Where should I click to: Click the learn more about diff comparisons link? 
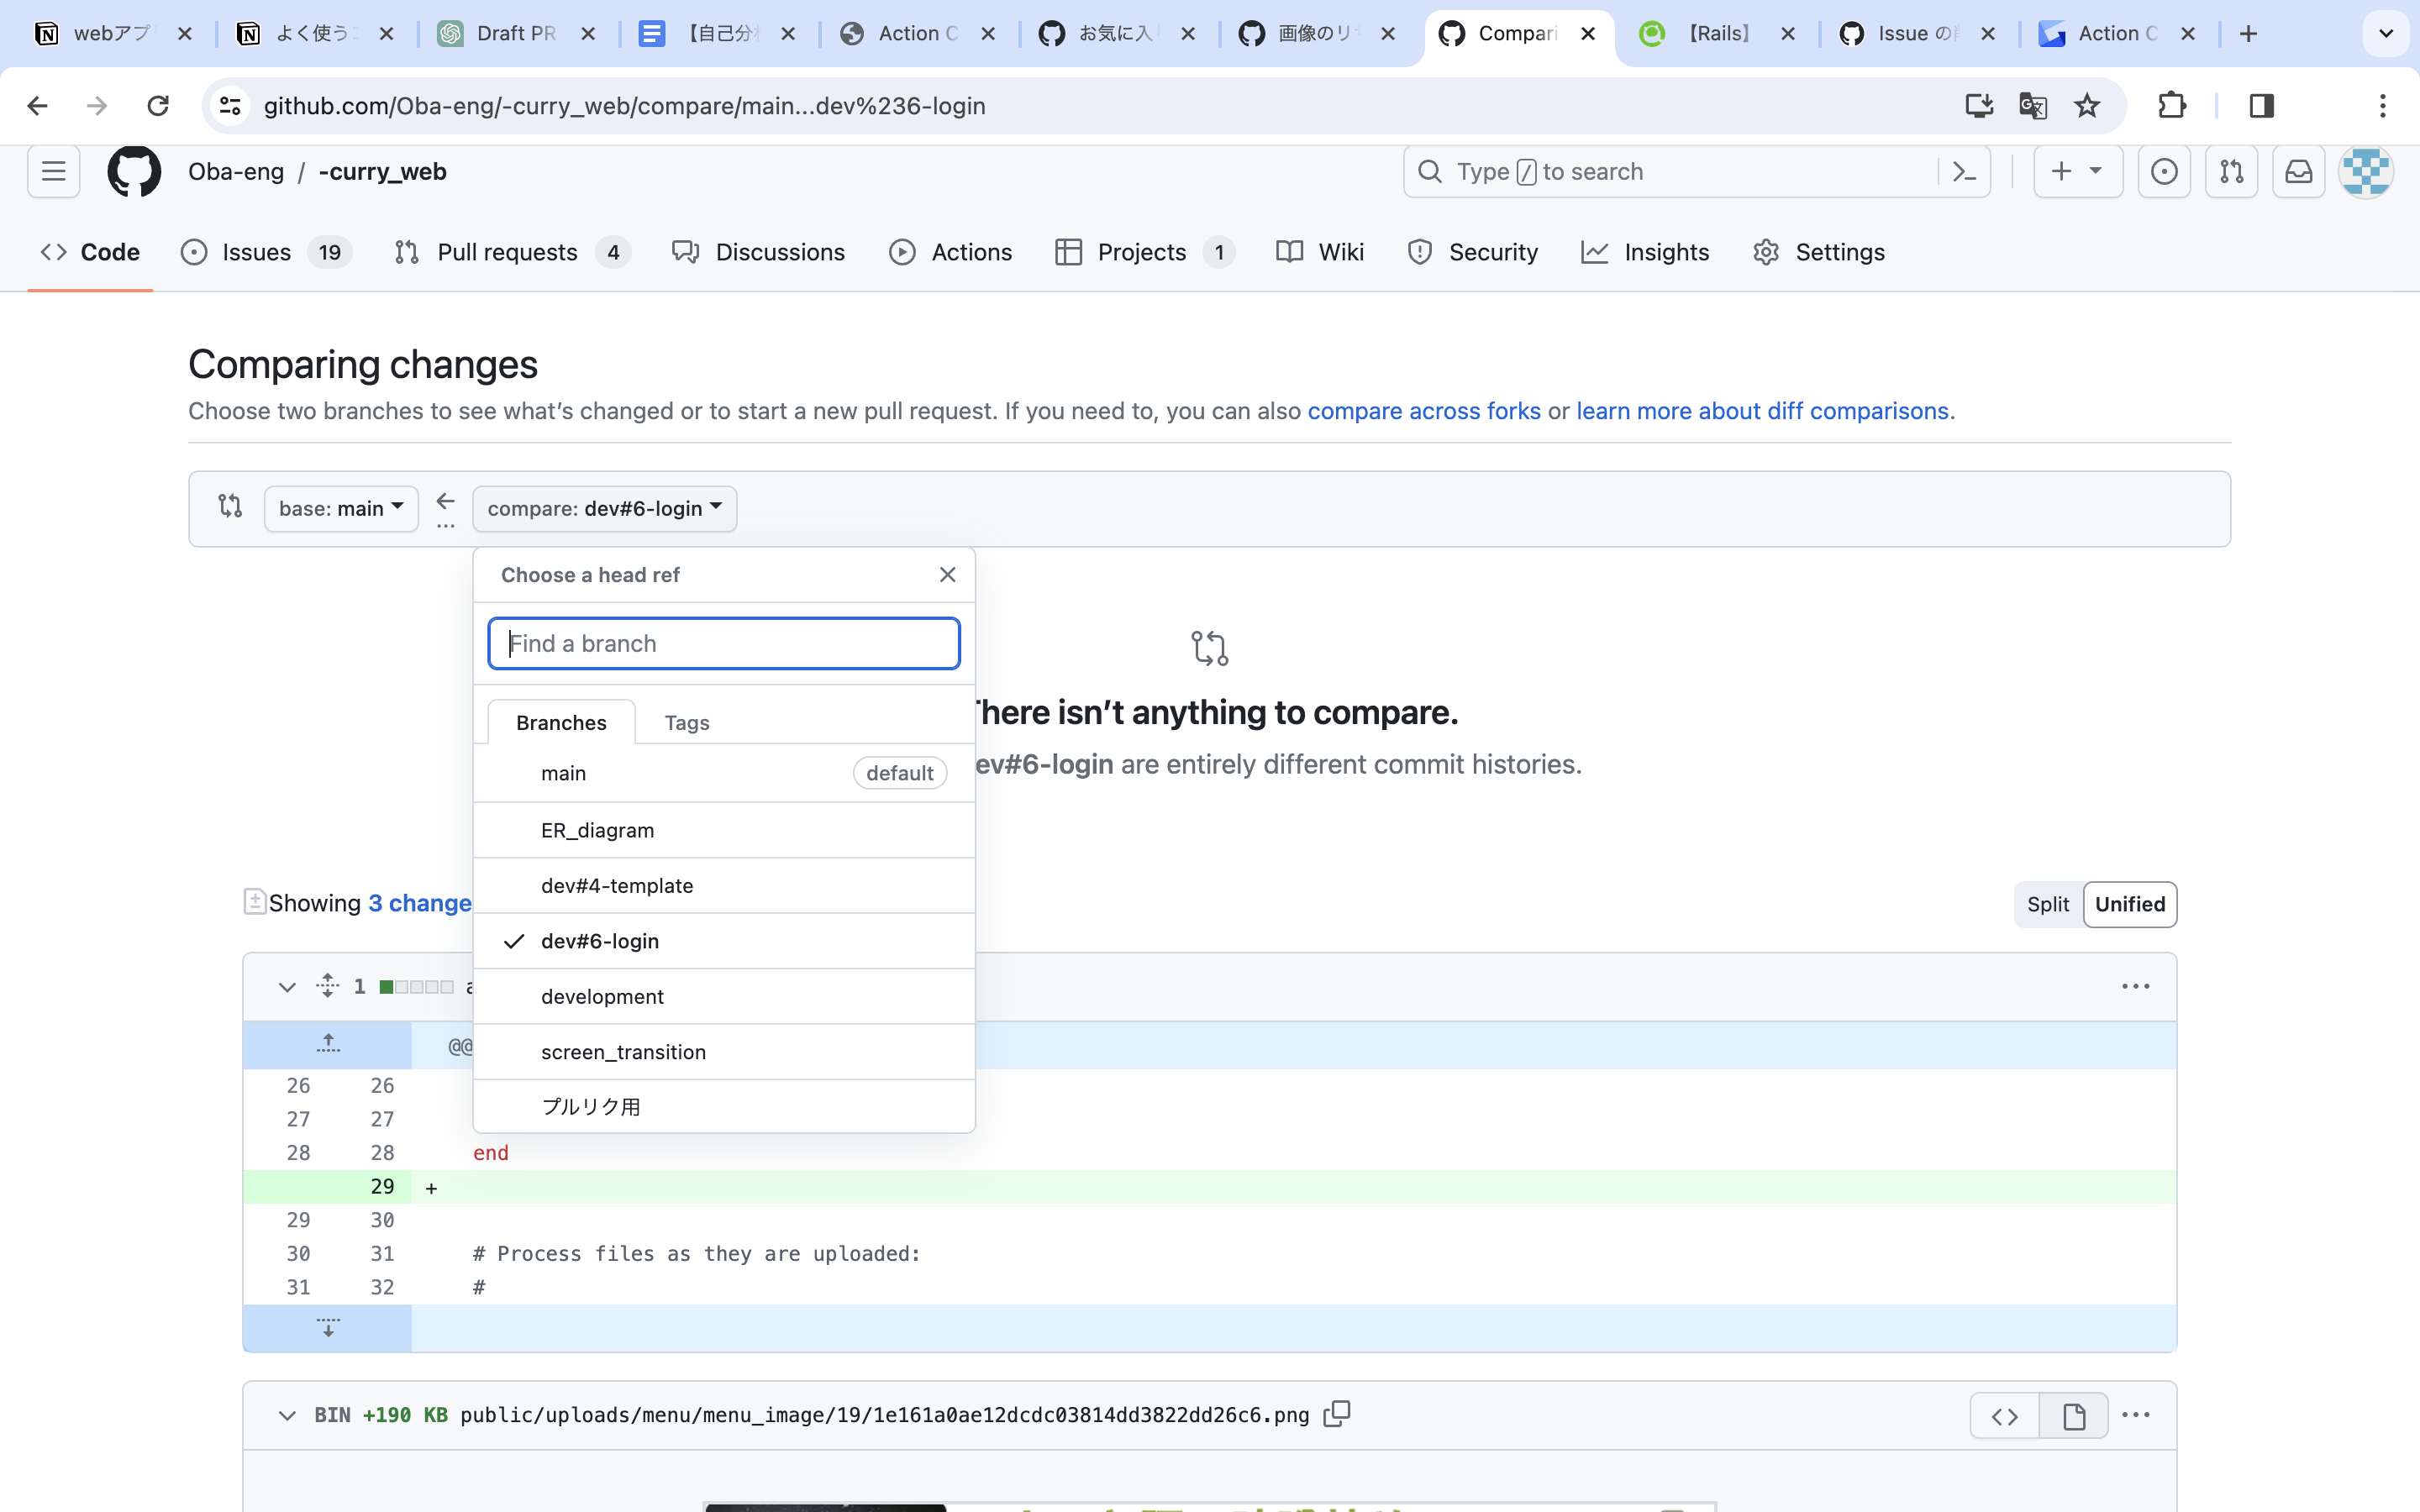pos(1761,409)
